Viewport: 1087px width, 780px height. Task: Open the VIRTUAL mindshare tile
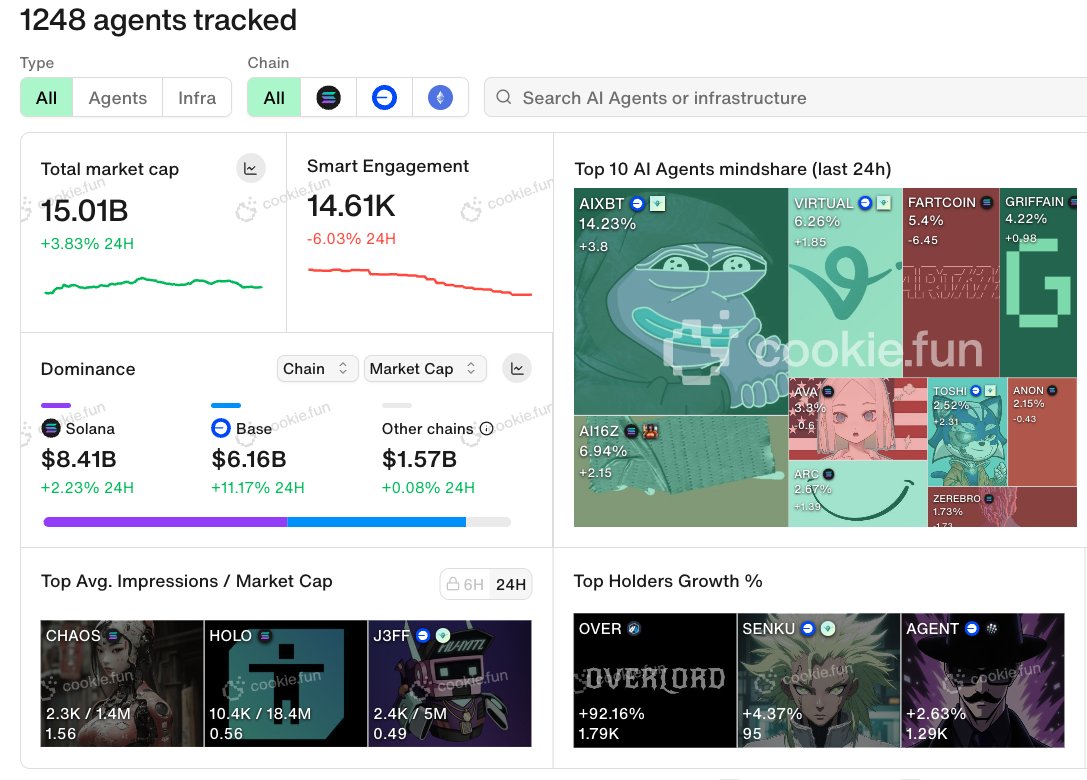(846, 283)
